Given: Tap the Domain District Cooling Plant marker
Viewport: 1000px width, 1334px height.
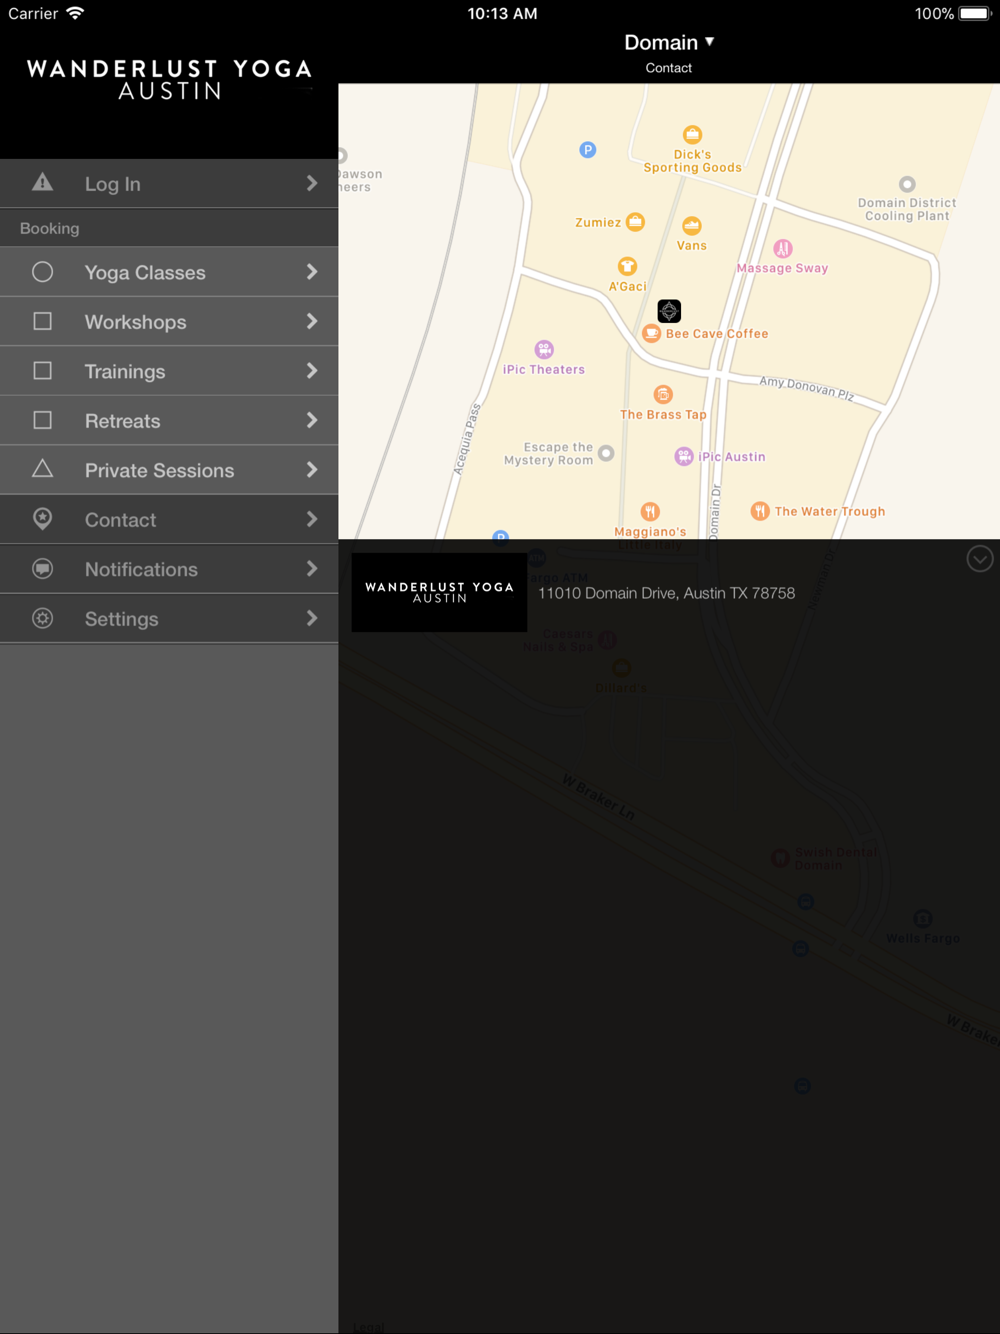Looking at the screenshot, I should [x=907, y=184].
